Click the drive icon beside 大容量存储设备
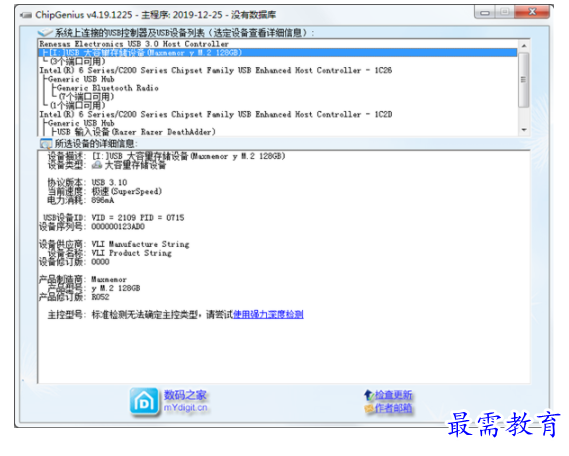The height and width of the screenshot is (456, 569). point(97,165)
